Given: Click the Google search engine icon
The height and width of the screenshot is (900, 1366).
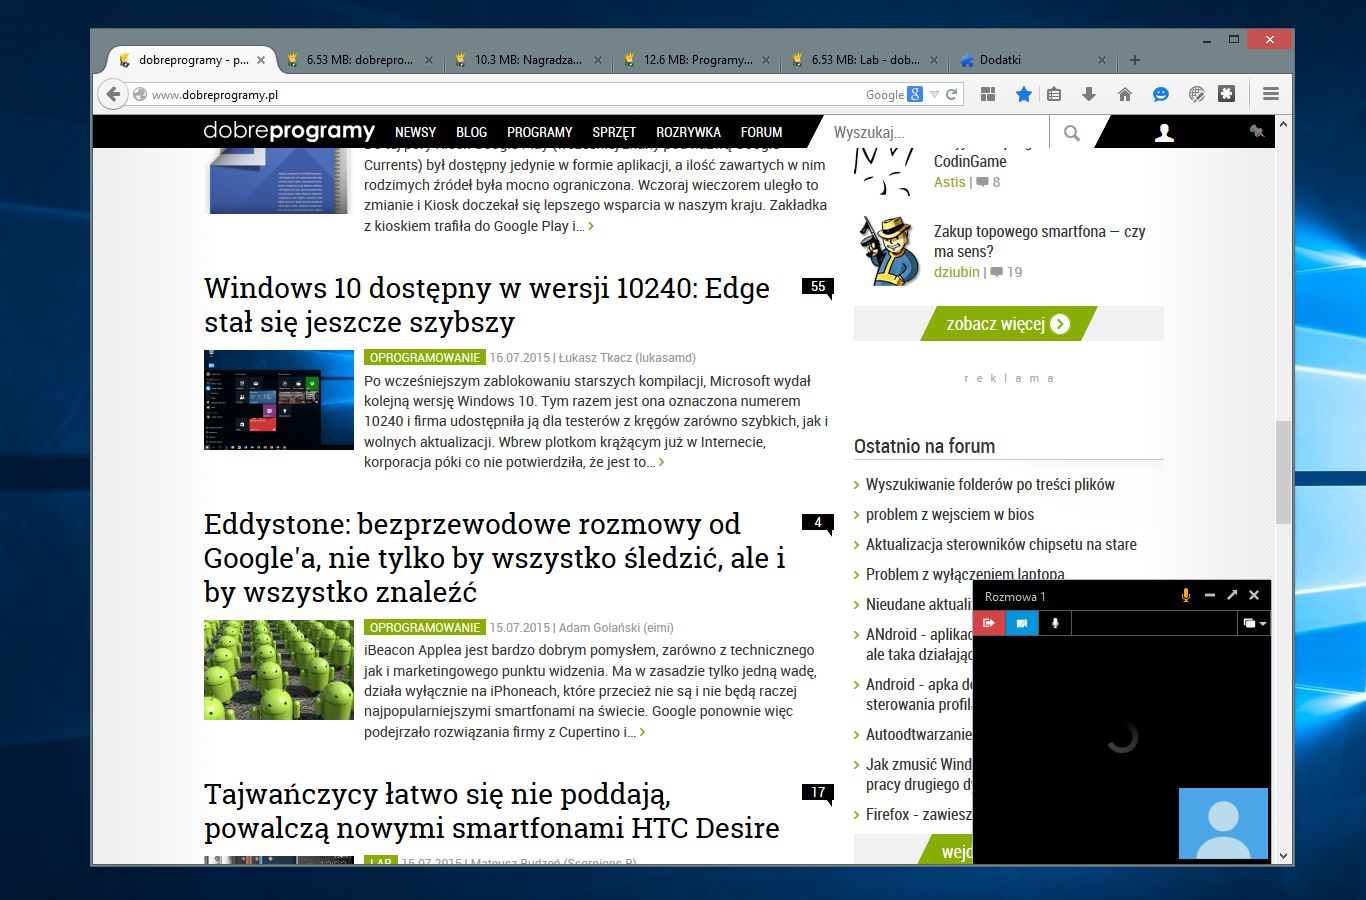Looking at the screenshot, I should (x=915, y=94).
